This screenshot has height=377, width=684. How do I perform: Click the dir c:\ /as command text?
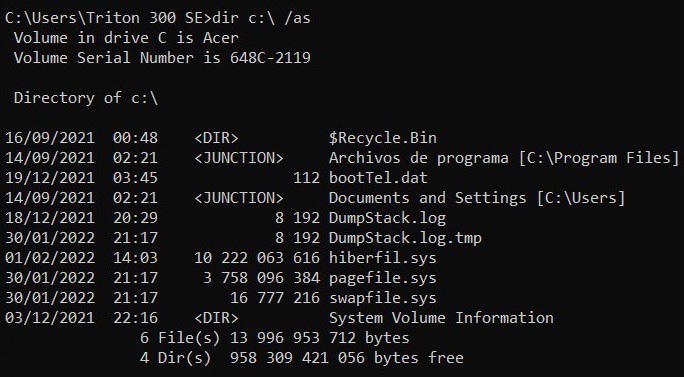click(261, 18)
